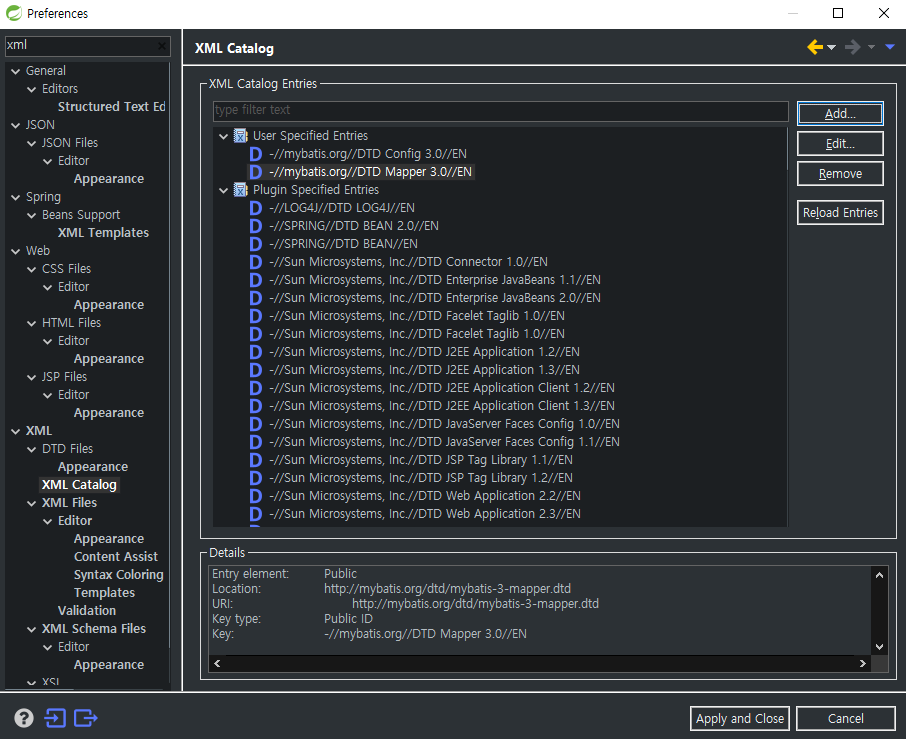This screenshot has width=906, height=739.
Task: Click the Details panel scroll down arrow
Action: point(879,647)
